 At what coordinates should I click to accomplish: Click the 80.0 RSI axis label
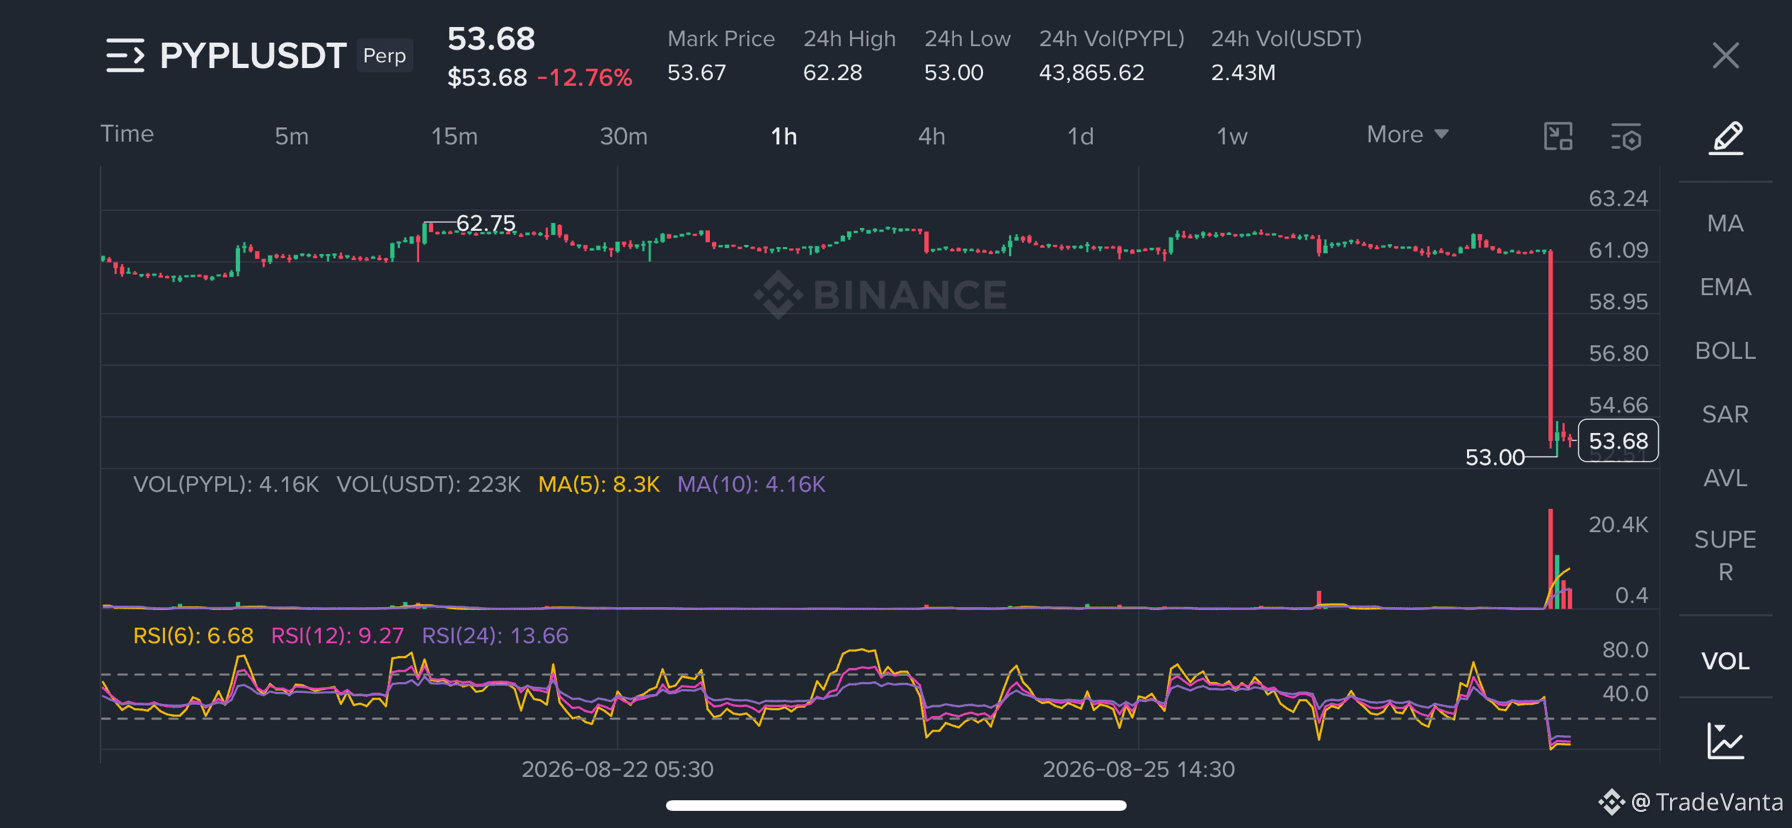click(1625, 650)
